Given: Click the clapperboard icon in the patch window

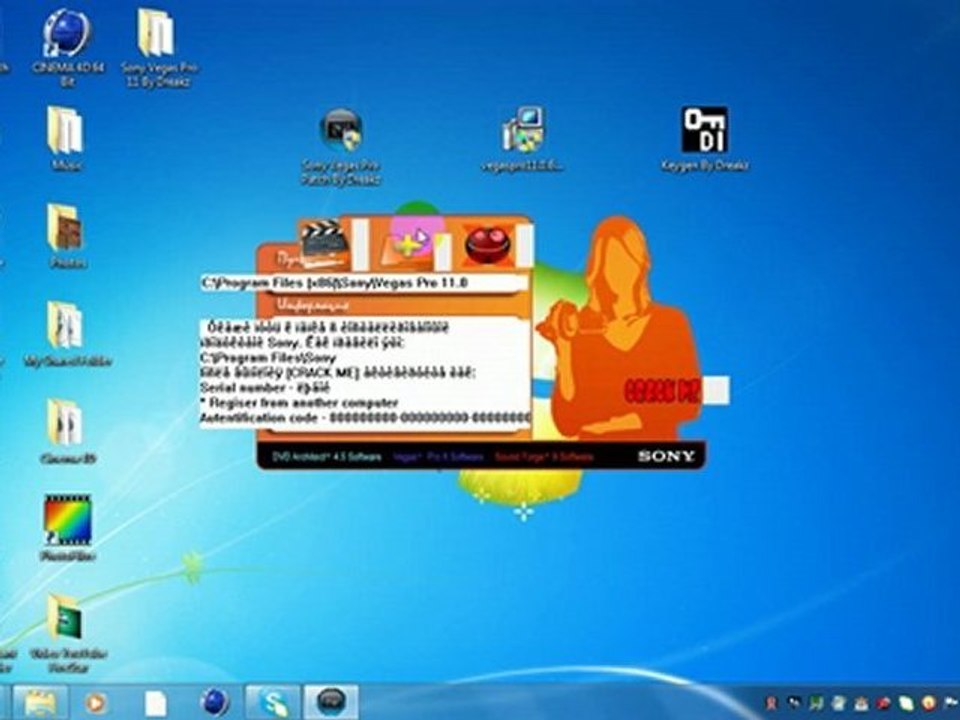Looking at the screenshot, I should click(x=324, y=244).
